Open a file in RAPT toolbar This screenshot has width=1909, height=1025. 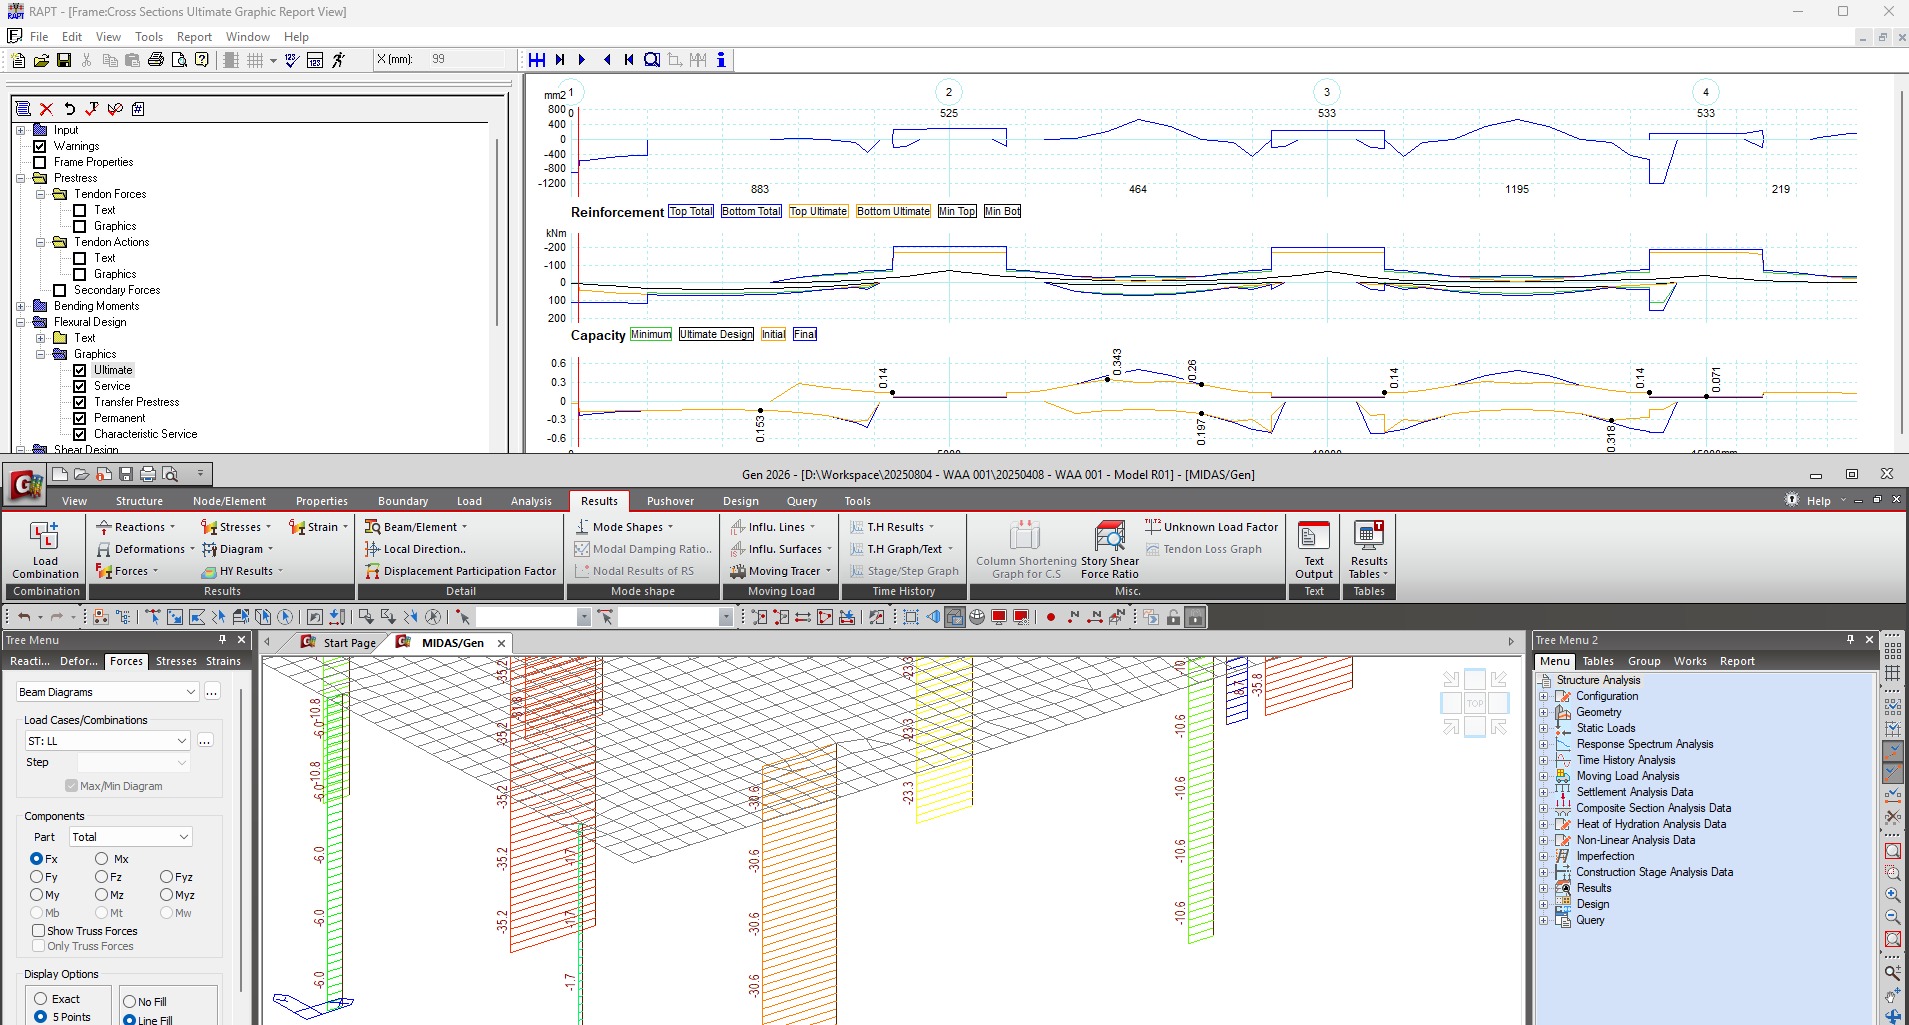point(41,60)
